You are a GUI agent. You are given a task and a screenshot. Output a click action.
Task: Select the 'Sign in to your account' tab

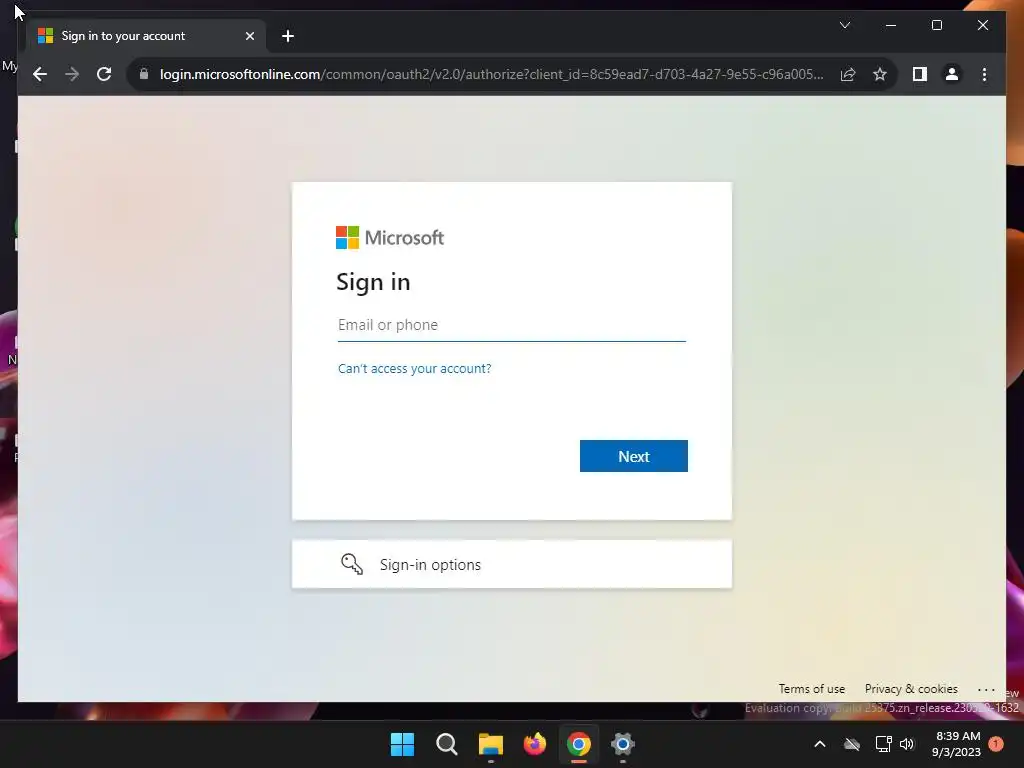click(146, 36)
